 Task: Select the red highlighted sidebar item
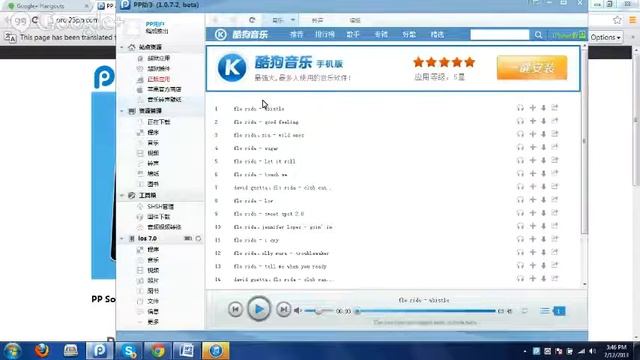(x=158, y=79)
